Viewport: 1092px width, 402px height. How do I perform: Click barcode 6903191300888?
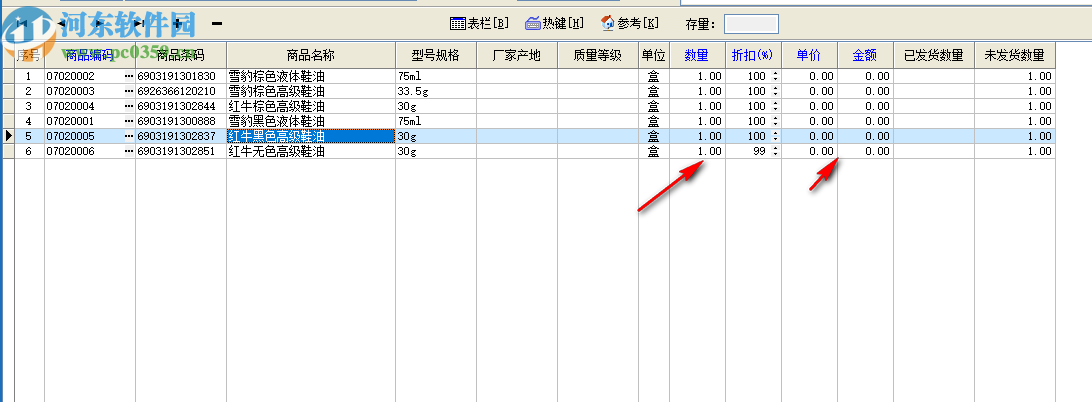click(x=177, y=121)
